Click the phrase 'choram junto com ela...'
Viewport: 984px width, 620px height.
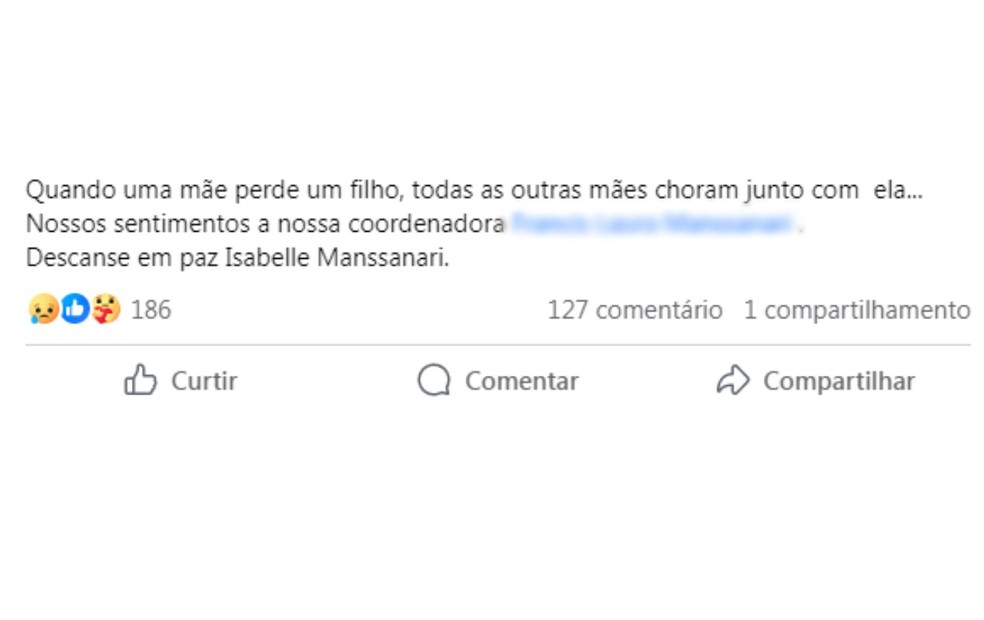point(788,190)
